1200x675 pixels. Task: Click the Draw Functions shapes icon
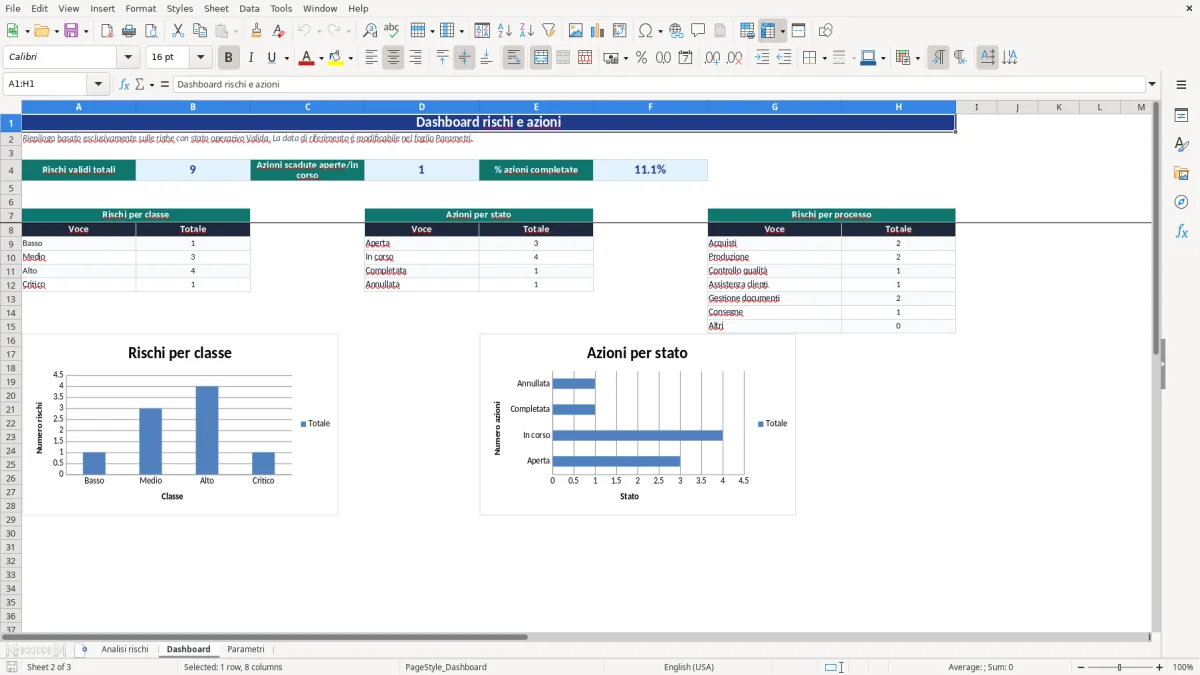825,31
